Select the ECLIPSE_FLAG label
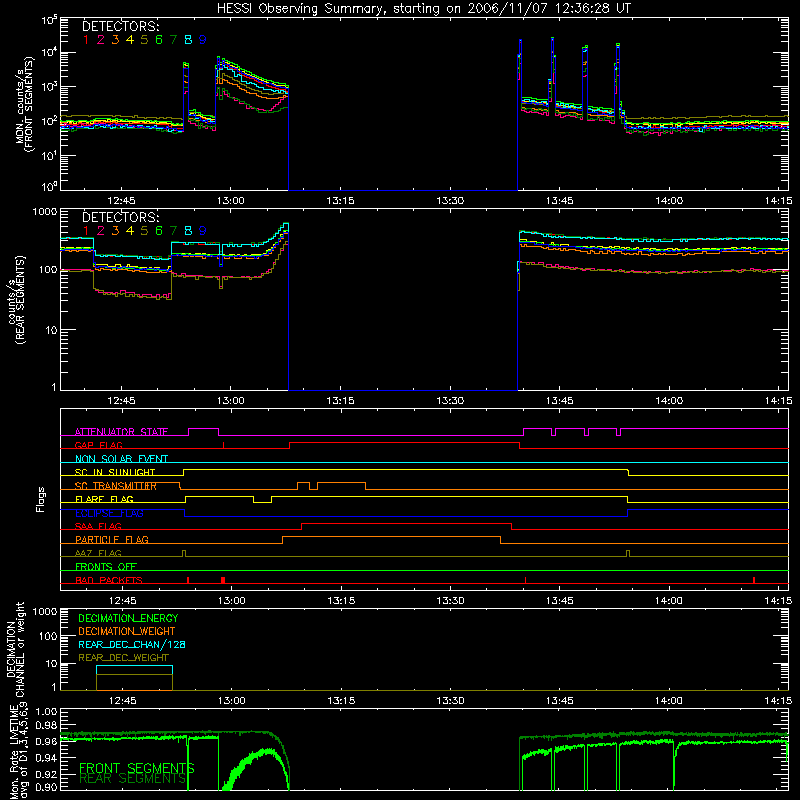The height and width of the screenshot is (800, 800). click(x=109, y=513)
